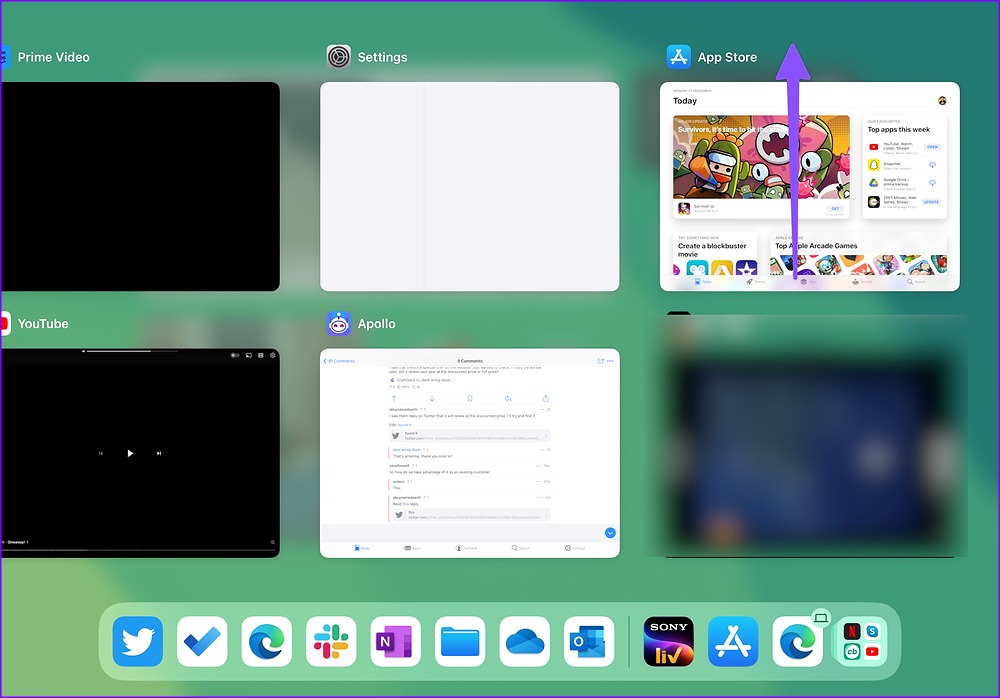The width and height of the screenshot is (1000, 698).
Task: Open the Search tab in Apollo
Action: click(x=520, y=548)
